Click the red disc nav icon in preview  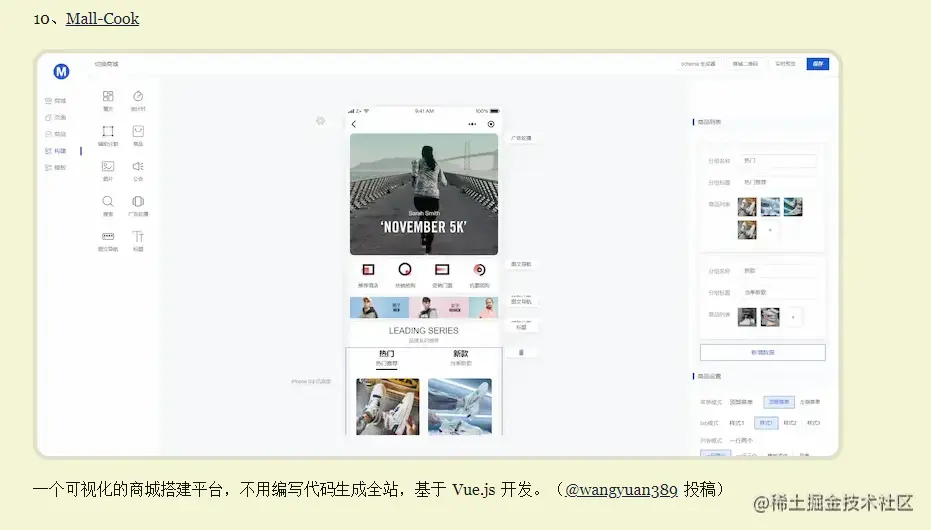click(x=479, y=269)
